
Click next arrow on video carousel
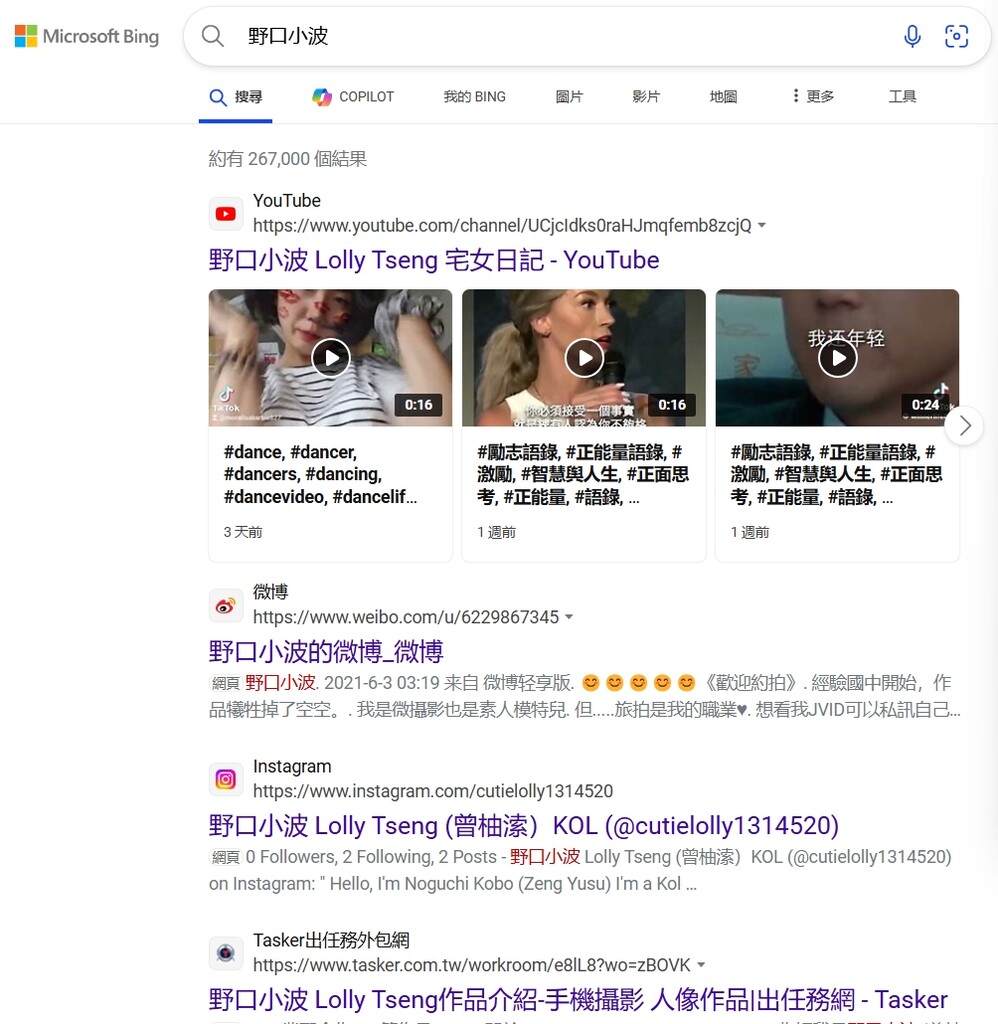(964, 426)
